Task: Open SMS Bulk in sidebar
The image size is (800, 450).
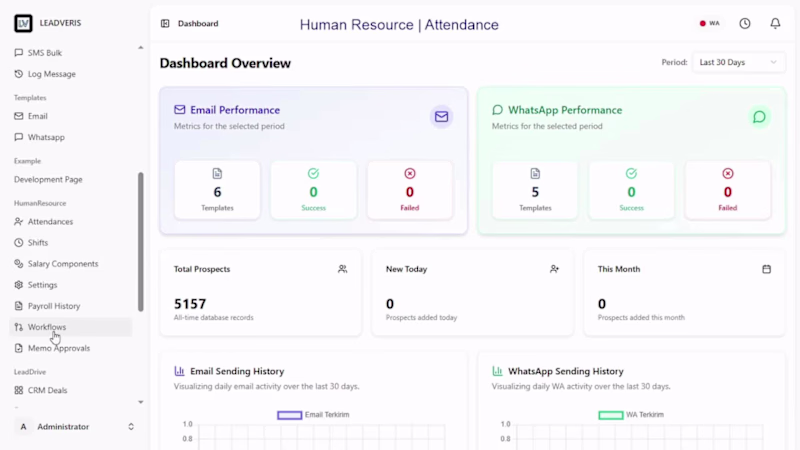Action: click(71, 53)
